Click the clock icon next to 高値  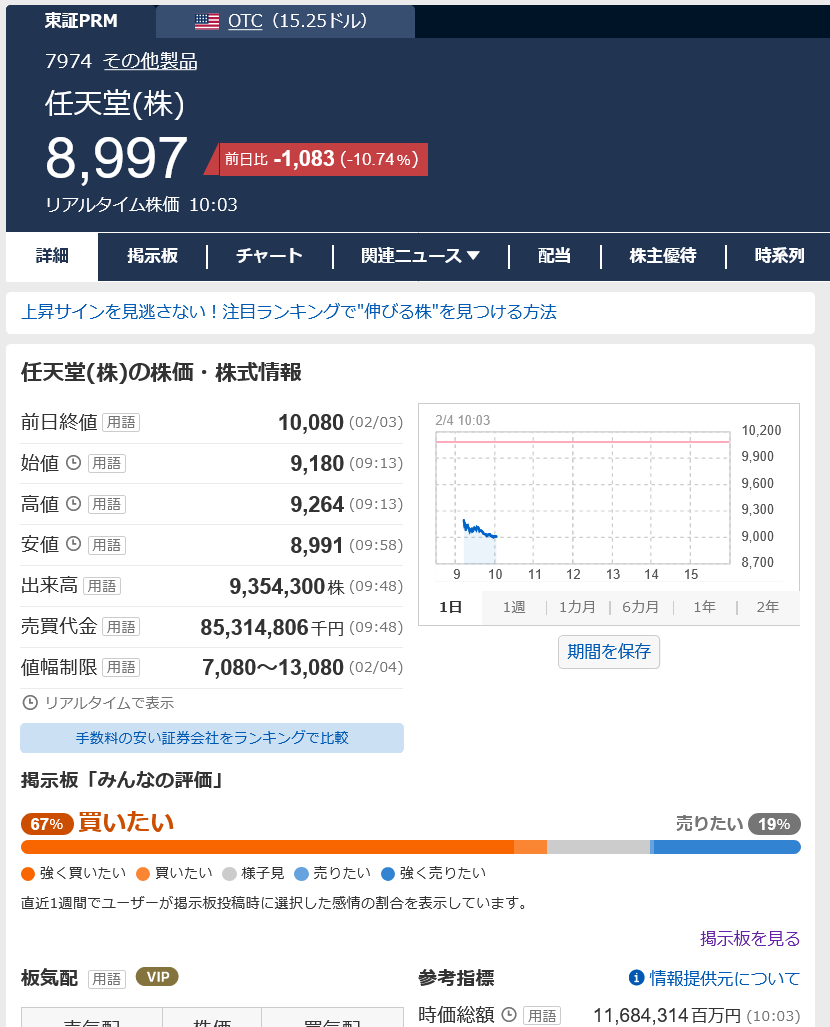pos(73,504)
